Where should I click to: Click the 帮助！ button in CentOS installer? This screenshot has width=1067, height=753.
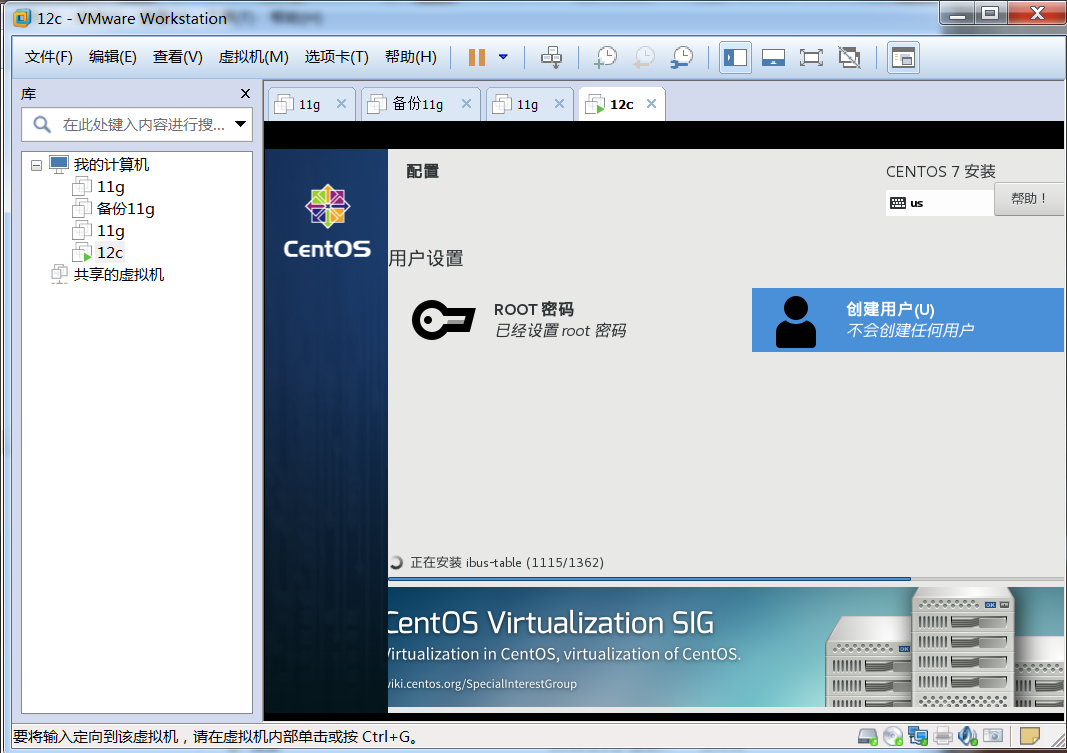1029,199
